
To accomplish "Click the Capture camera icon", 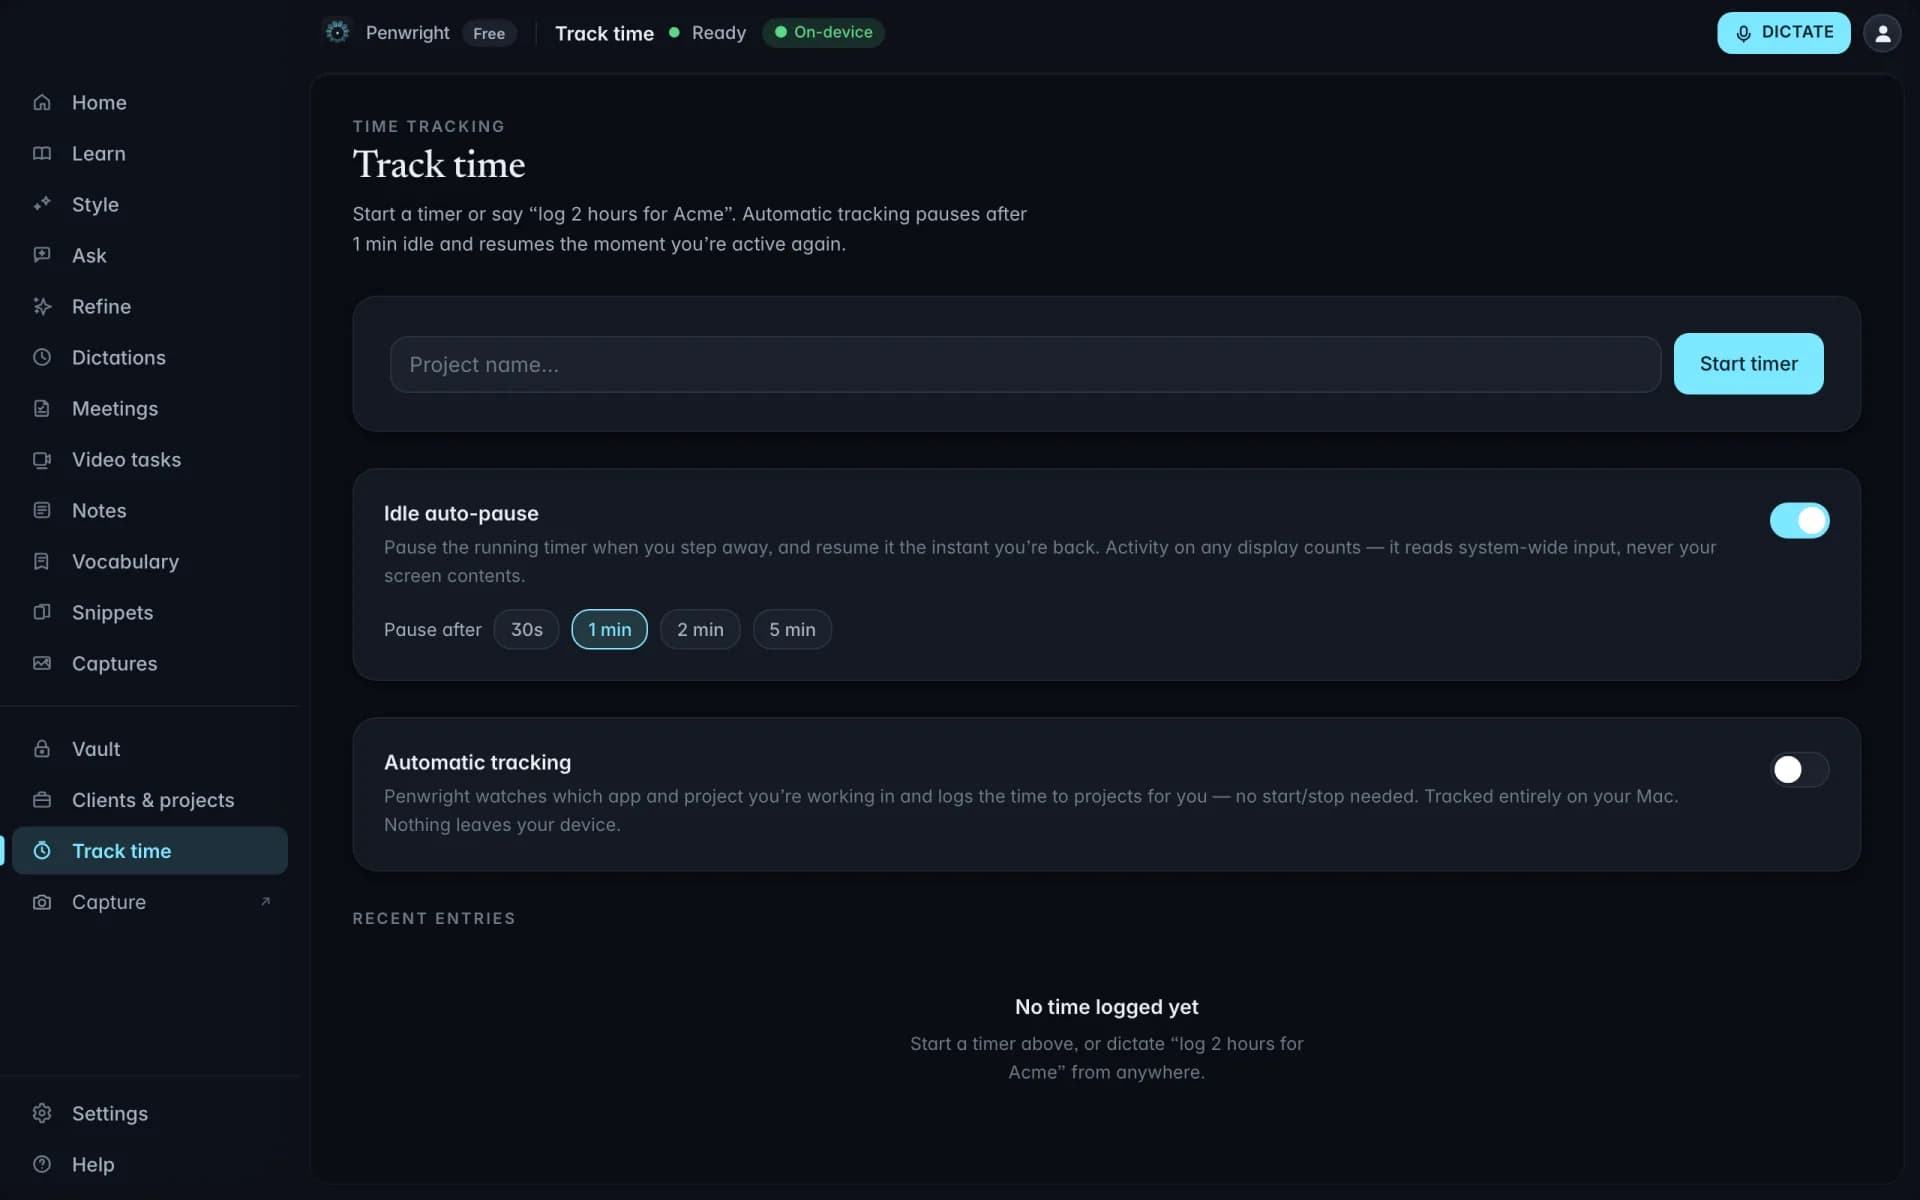I will (x=42, y=901).
